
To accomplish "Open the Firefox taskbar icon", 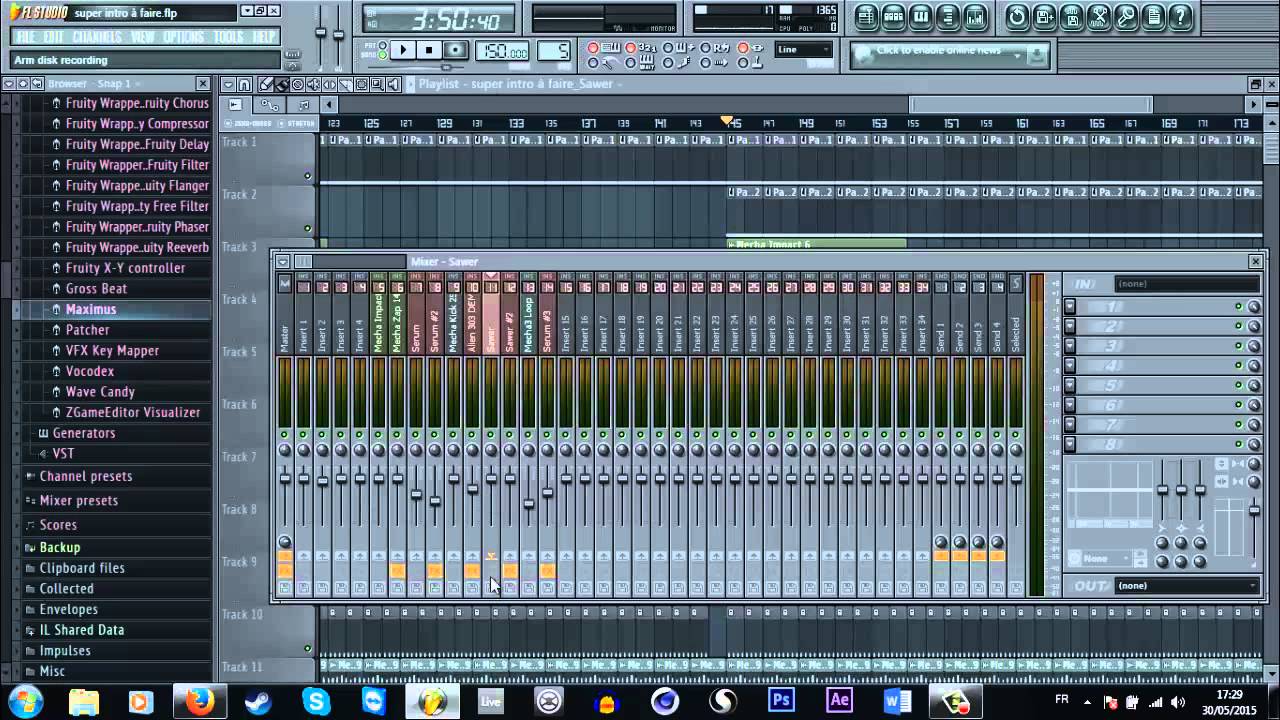I will 199,701.
